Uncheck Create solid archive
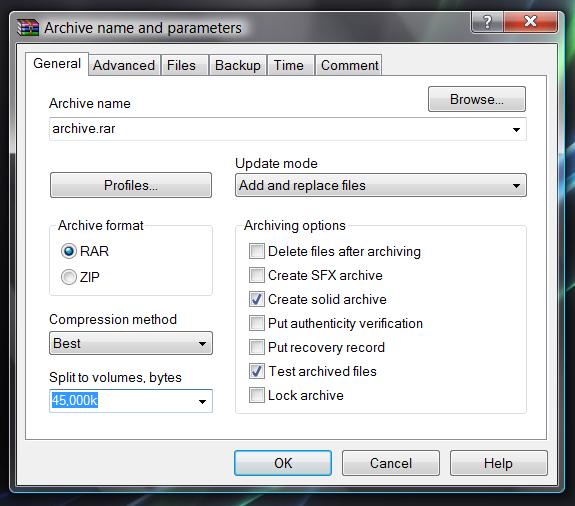Screen dimensions: 575x506 (x=257, y=299)
